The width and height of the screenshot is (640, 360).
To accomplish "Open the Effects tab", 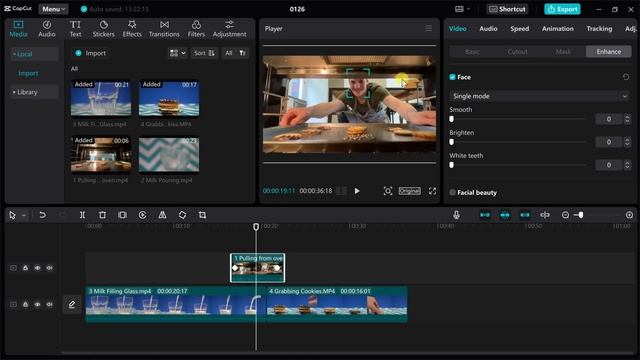I will pyautogui.click(x=132, y=29).
